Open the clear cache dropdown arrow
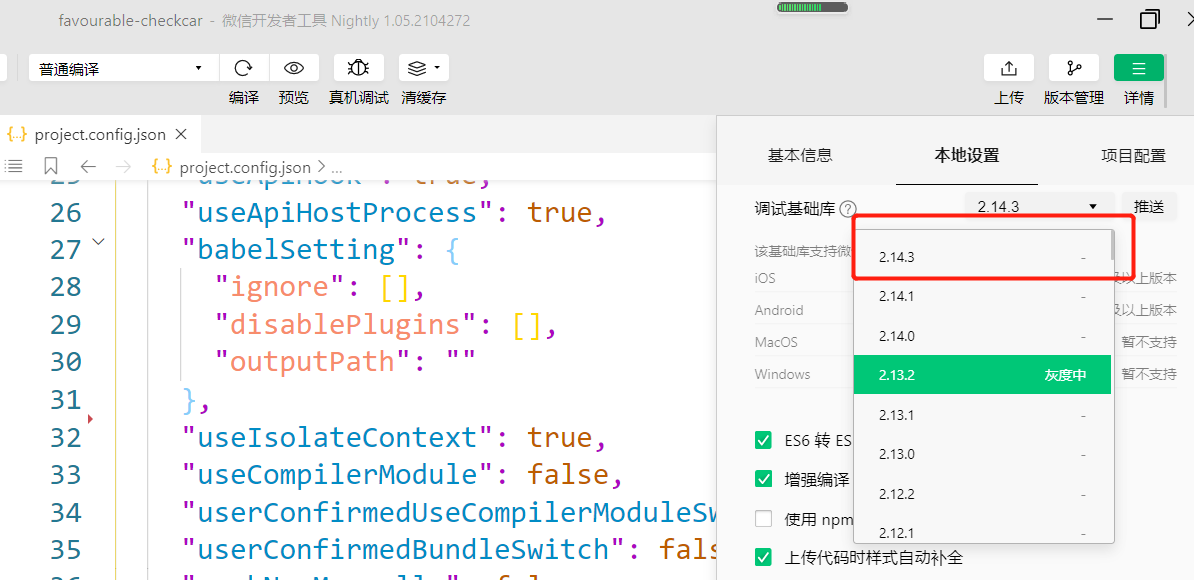Screen dimensions: 1194x580 (x=437, y=68)
